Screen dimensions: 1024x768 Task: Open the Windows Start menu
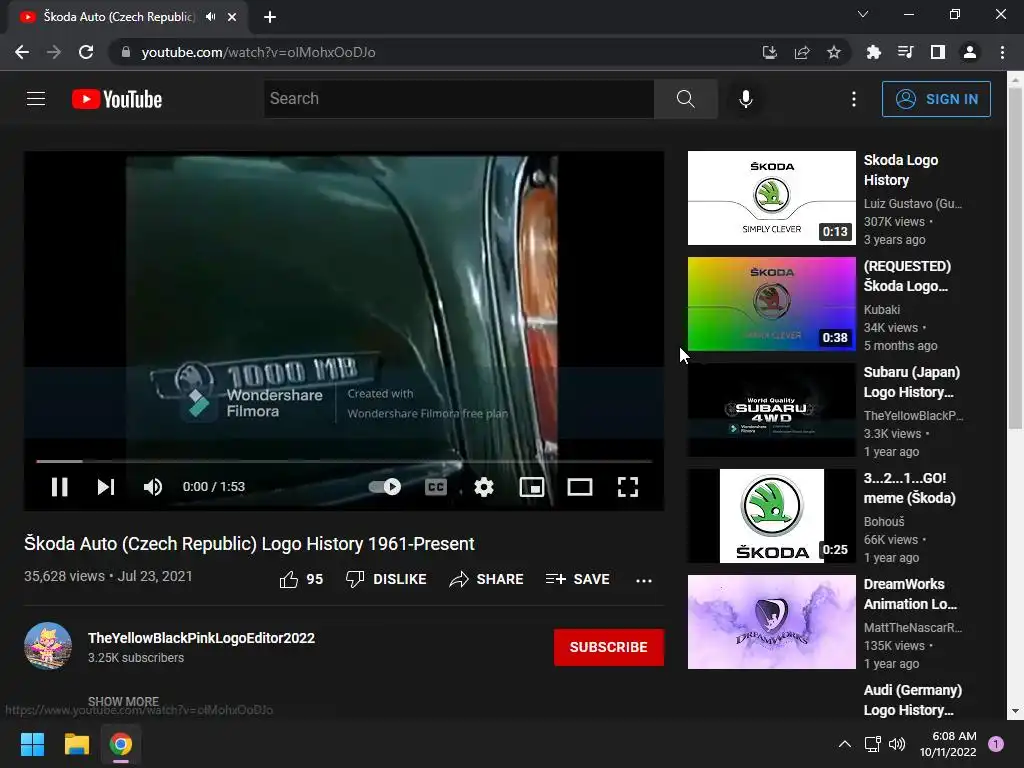[x=32, y=744]
